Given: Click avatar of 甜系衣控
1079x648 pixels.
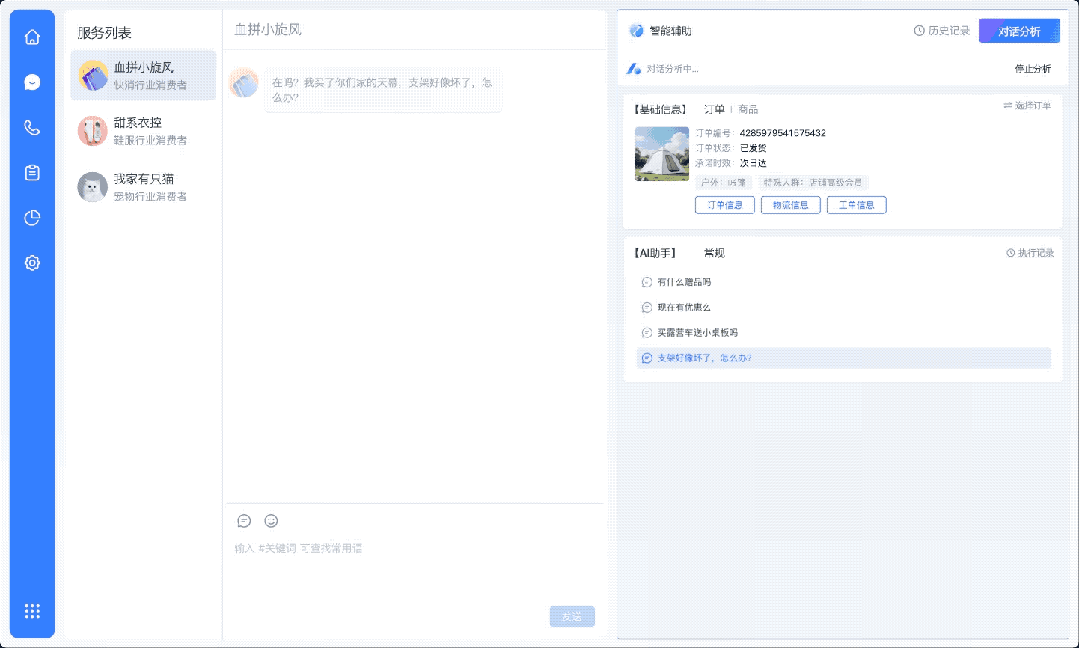Looking at the screenshot, I should pyautogui.click(x=93, y=131).
